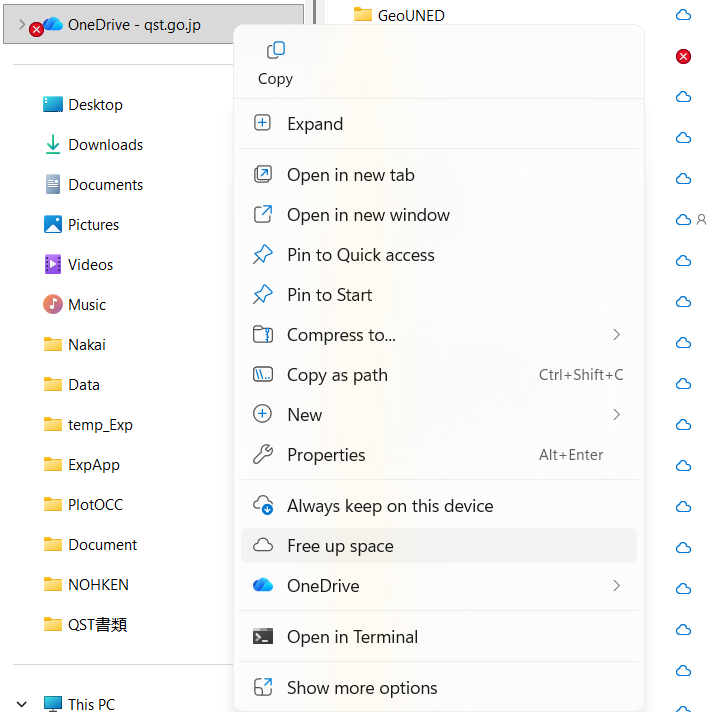Click the Copy as path icon

click(263, 374)
